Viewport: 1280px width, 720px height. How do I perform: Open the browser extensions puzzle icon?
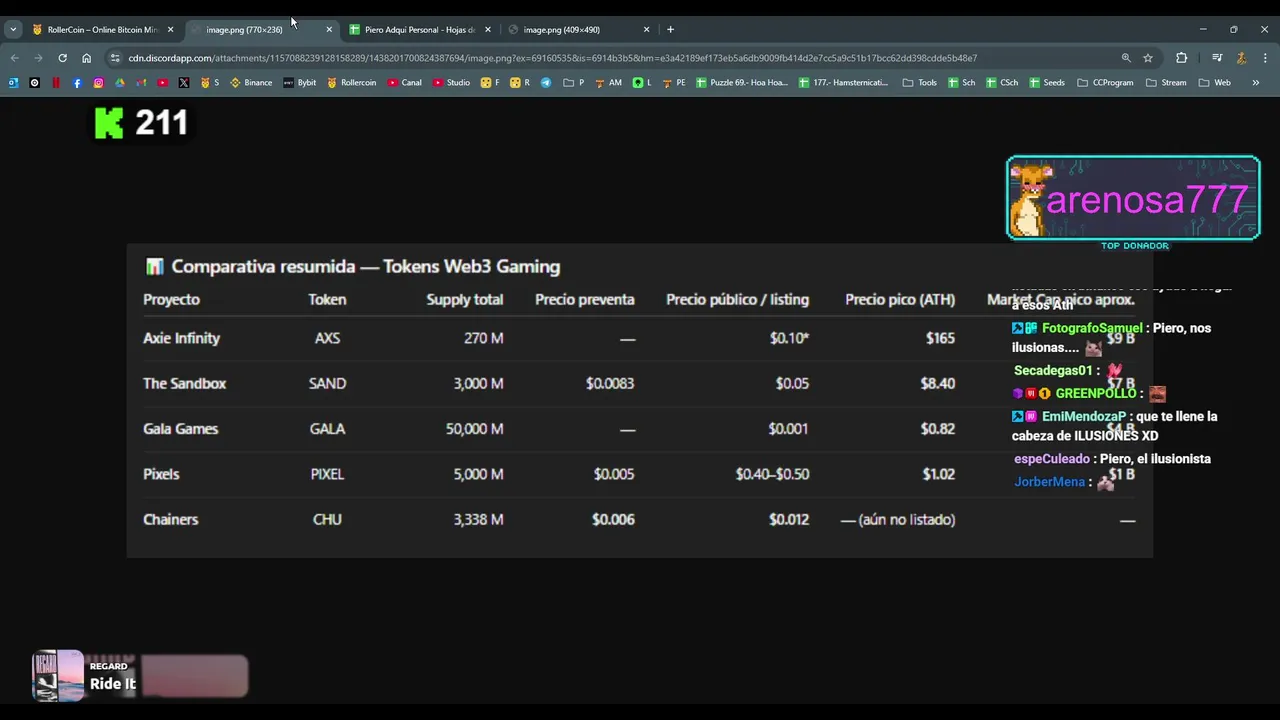pyautogui.click(x=1181, y=58)
